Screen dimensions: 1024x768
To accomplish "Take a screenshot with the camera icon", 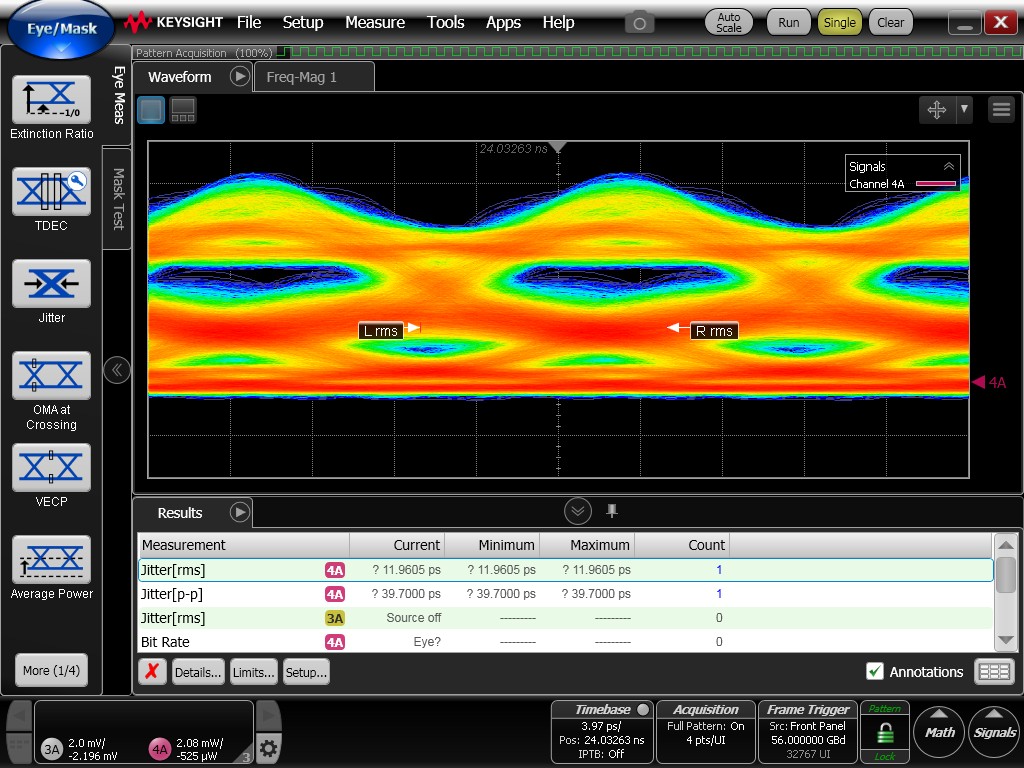I will coord(639,22).
